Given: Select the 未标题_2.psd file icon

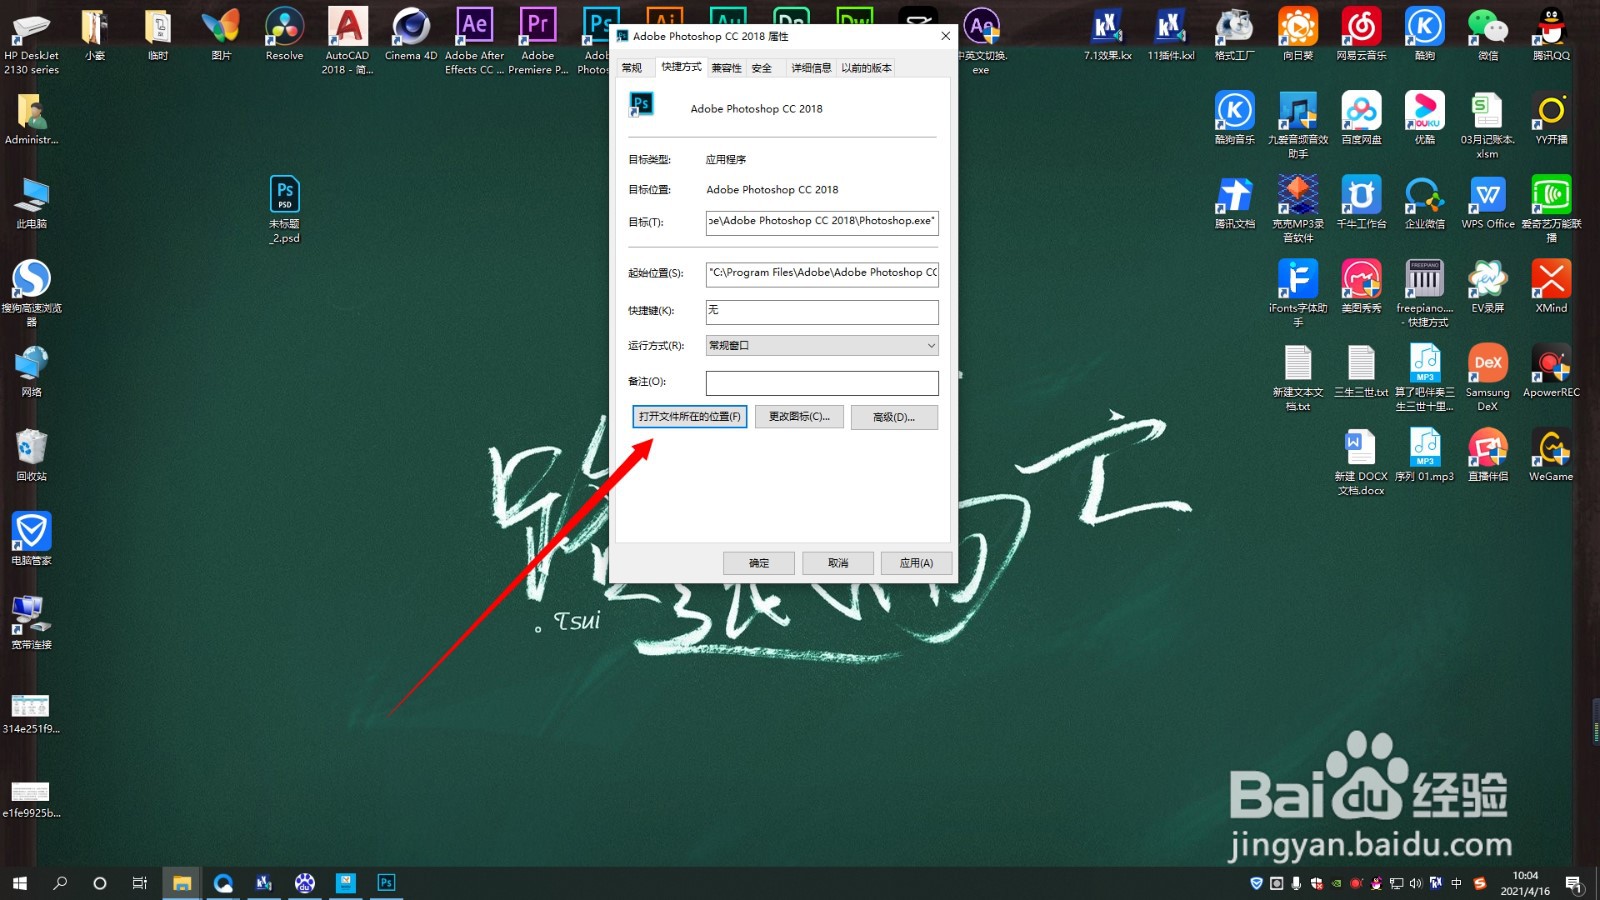Looking at the screenshot, I should (x=284, y=210).
